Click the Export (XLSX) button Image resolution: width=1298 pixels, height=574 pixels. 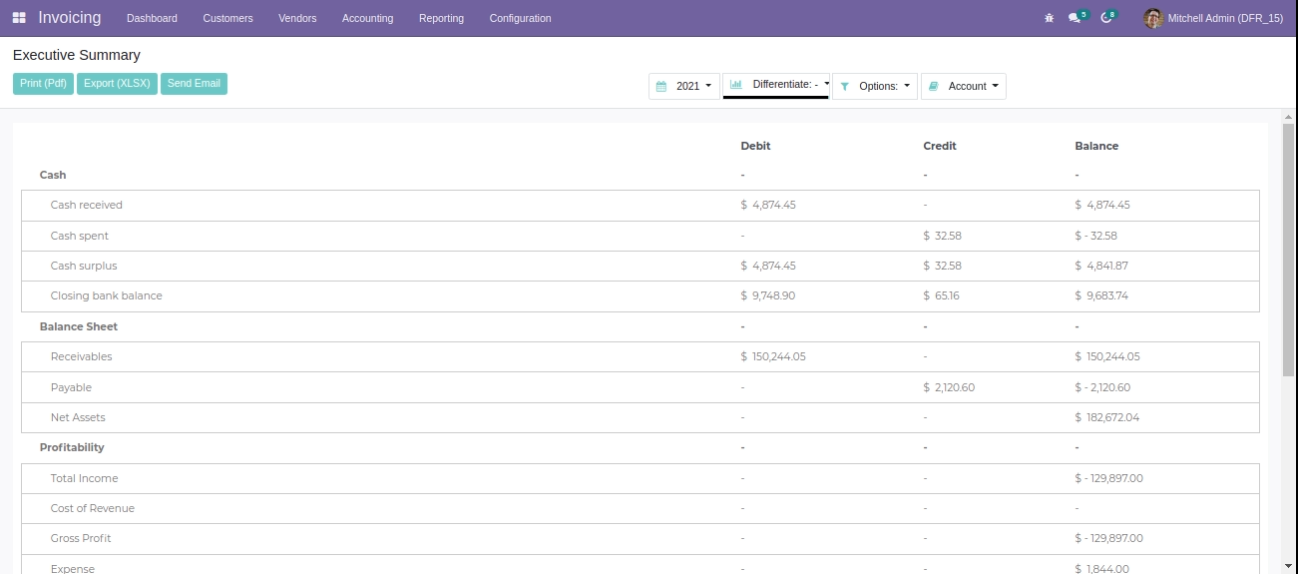coord(117,84)
